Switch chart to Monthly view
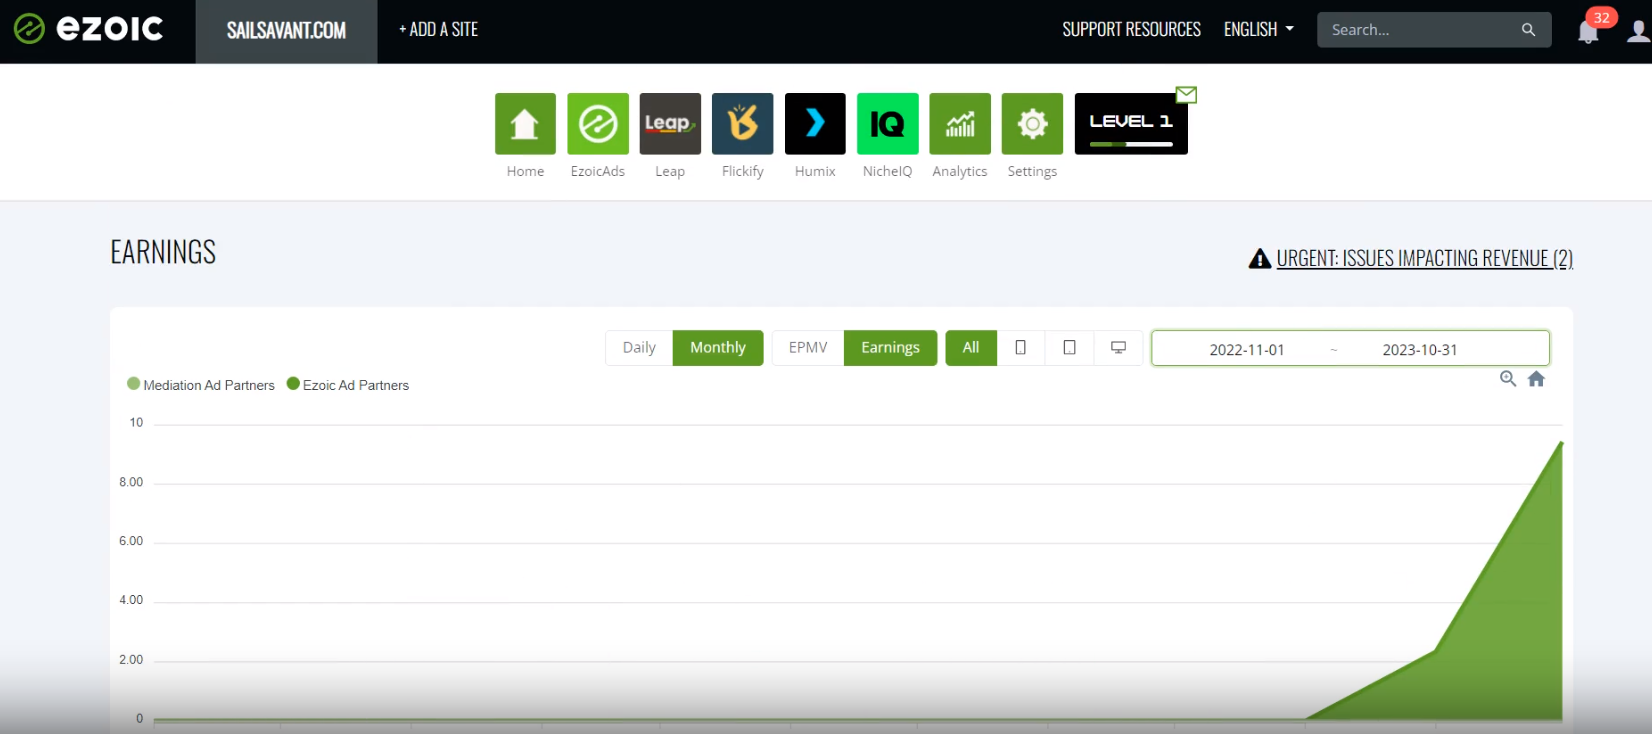The image size is (1652, 734). [718, 348]
